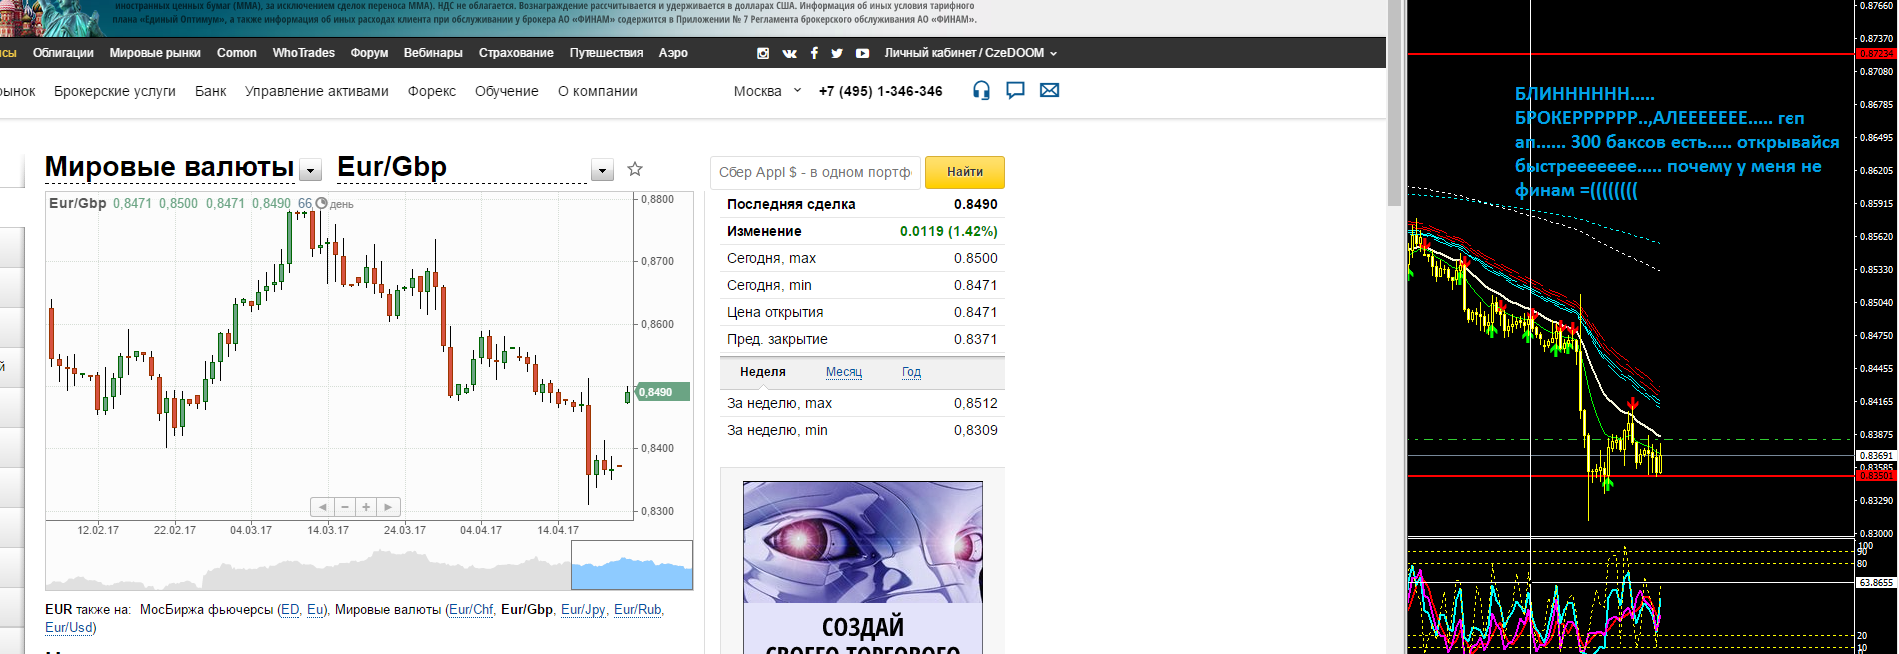Open Finam's Instagram page icon
The image size is (1899, 654).
pyautogui.click(x=763, y=53)
